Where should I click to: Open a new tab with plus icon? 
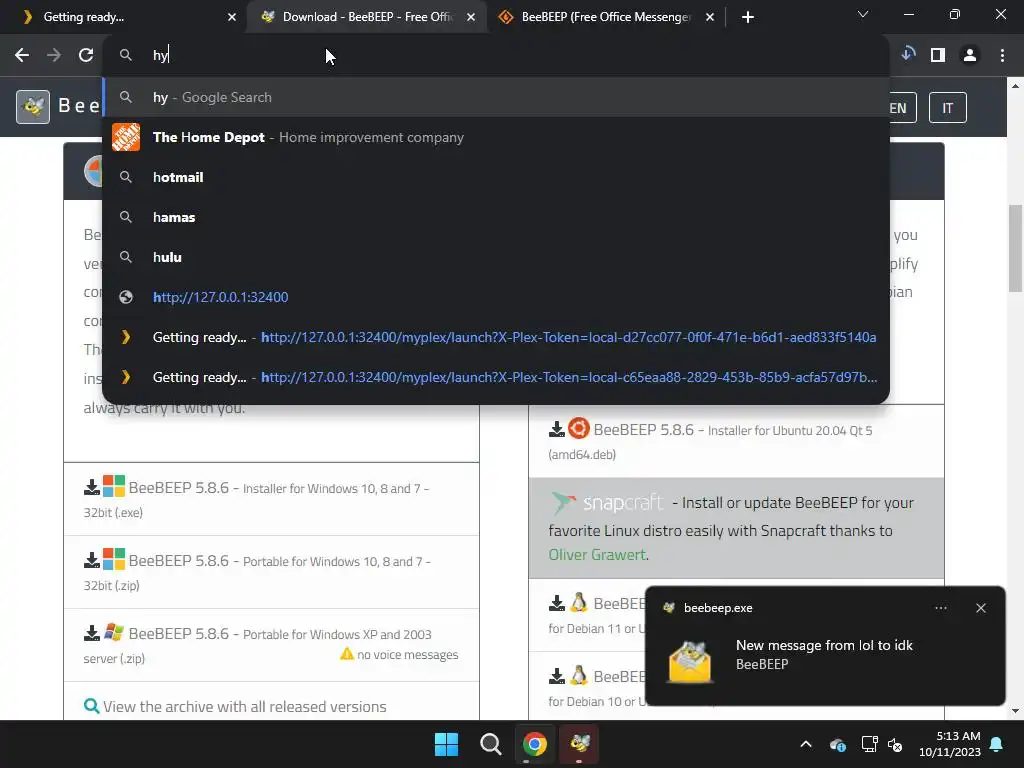[x=748, y=17]
